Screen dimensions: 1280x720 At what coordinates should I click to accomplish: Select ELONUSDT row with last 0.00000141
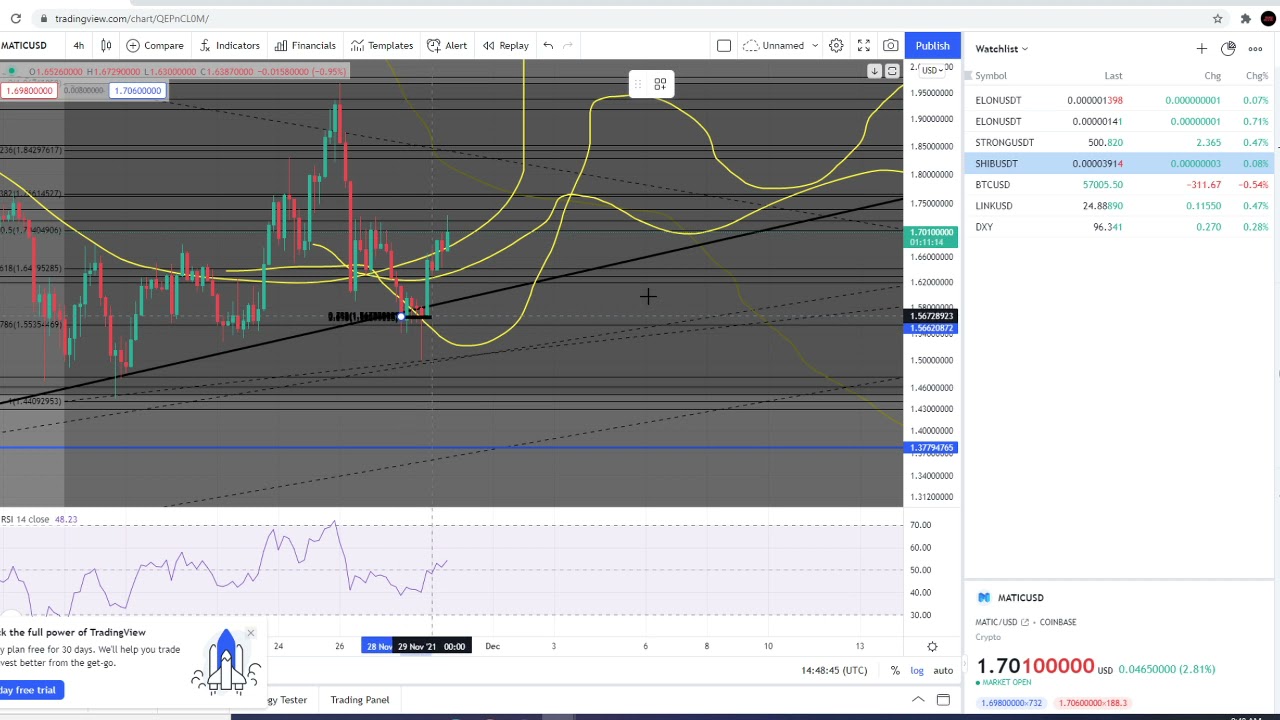click(1121, 121)
